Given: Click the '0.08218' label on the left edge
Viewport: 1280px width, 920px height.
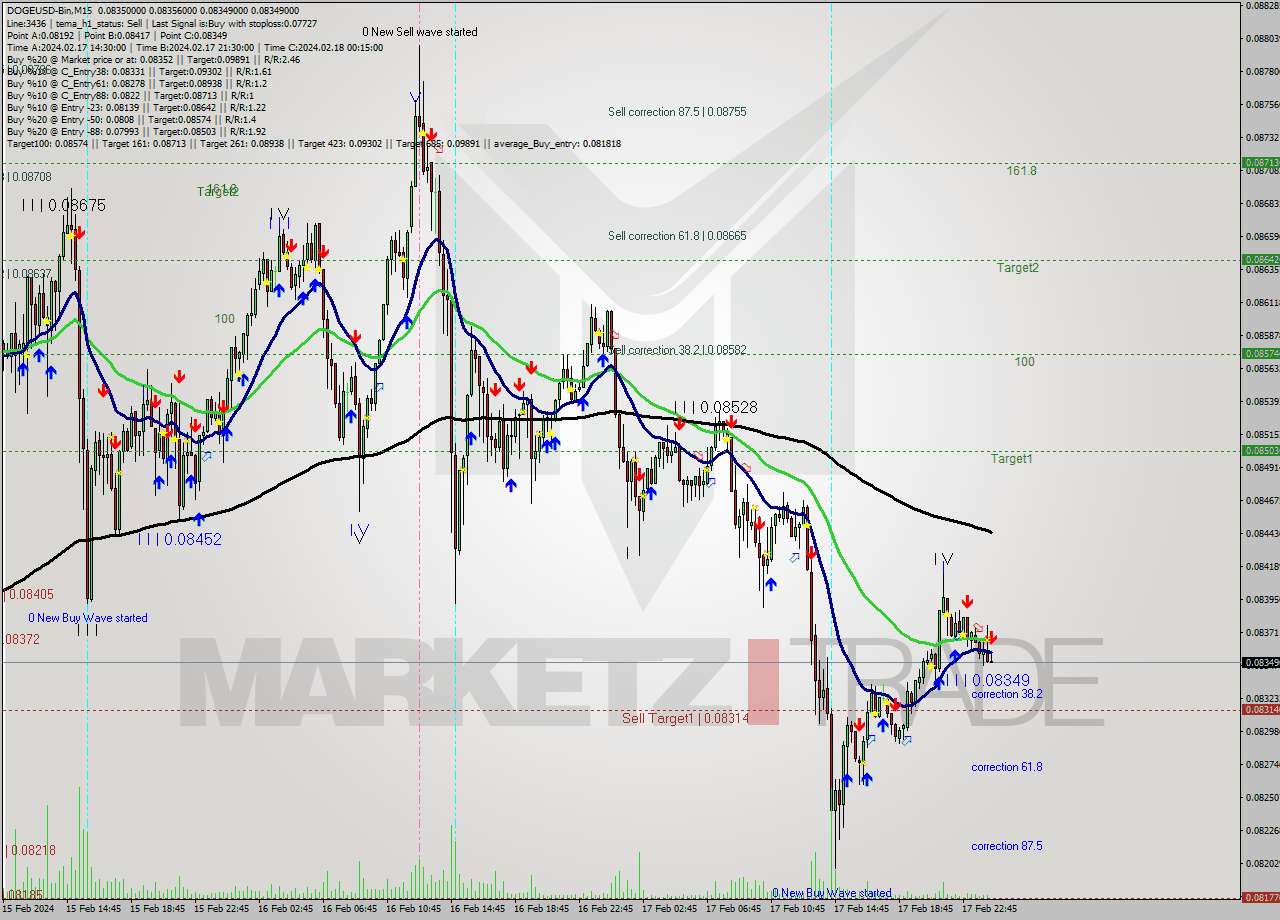Looking at the screenshot, I should (32, 850).
